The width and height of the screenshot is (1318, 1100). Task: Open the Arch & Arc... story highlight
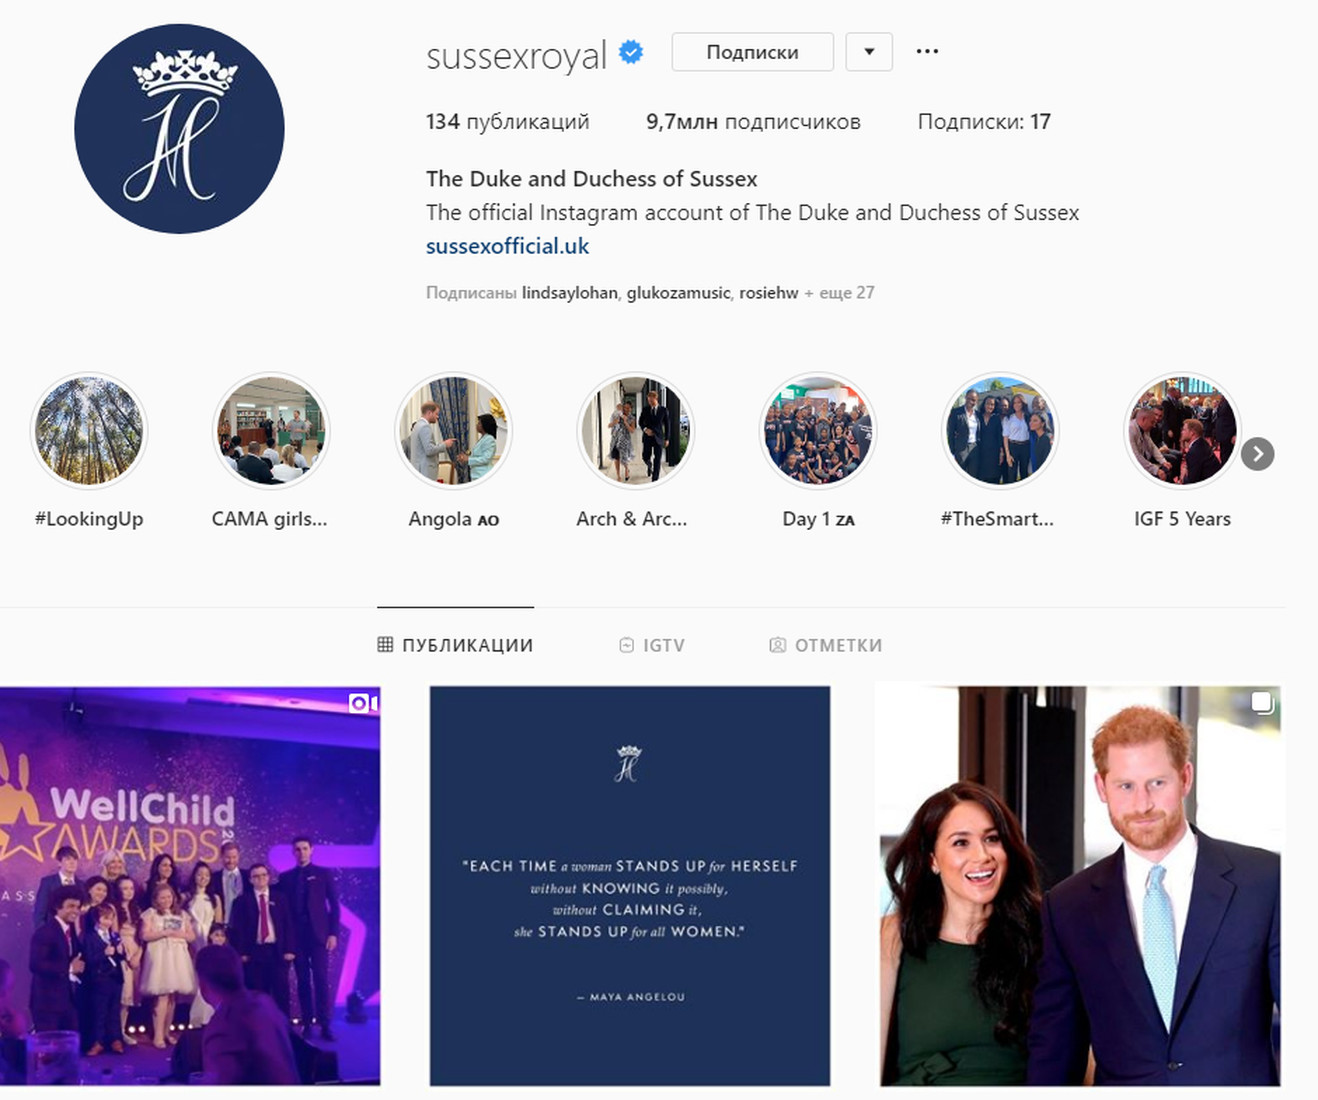(x=635, y=431)
